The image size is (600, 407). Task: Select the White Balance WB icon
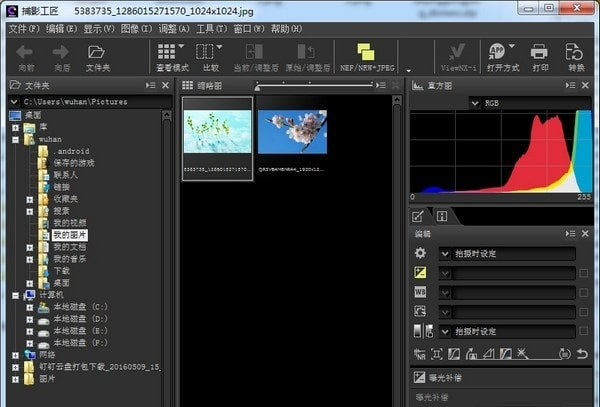(x=420, y=292)
